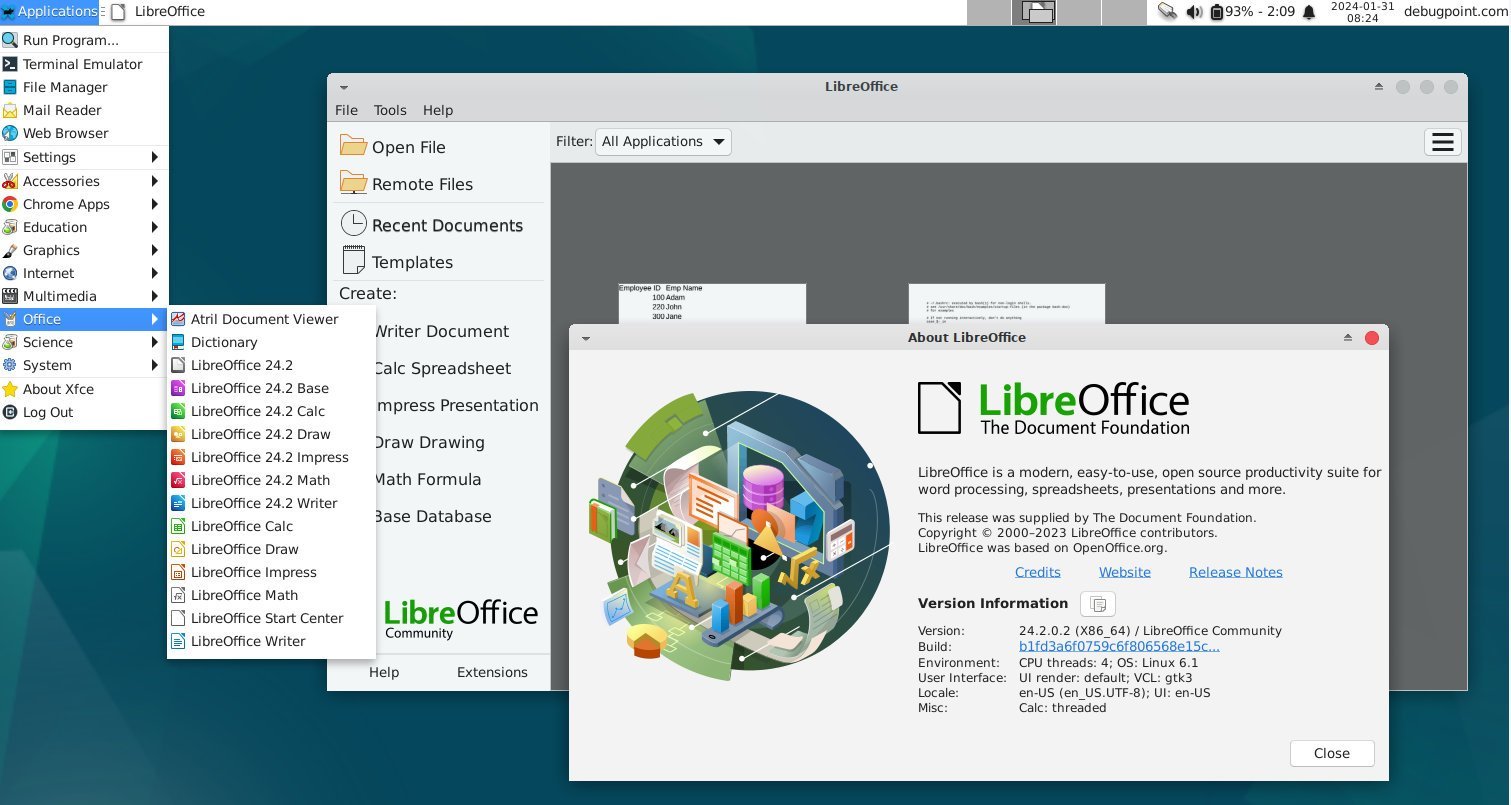
Task: Open the hamburger menu in Start Center
Action: tap(1443, 142)
